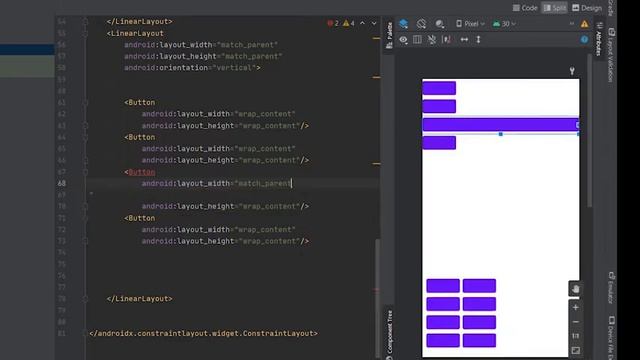
Task: Collapse the red-underlined Button fold at line 67
Action: coord(85,172)
